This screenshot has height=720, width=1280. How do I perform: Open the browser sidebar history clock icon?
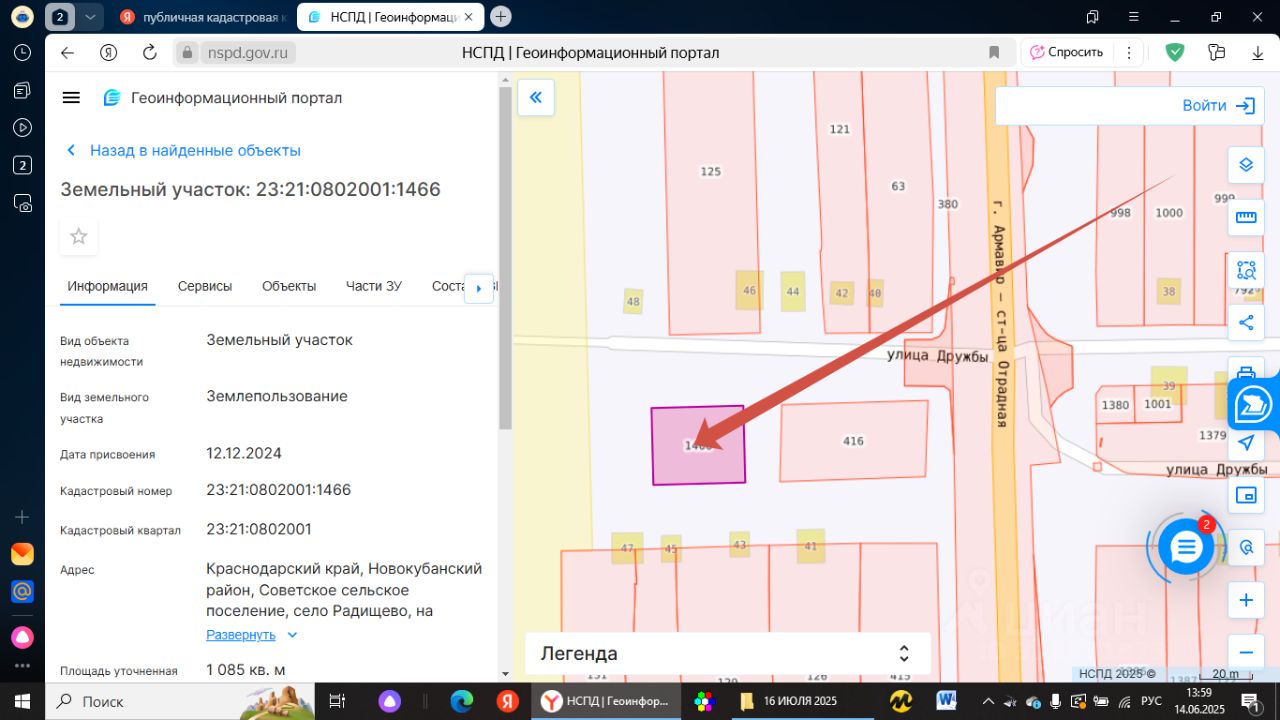tap(22, 53)
